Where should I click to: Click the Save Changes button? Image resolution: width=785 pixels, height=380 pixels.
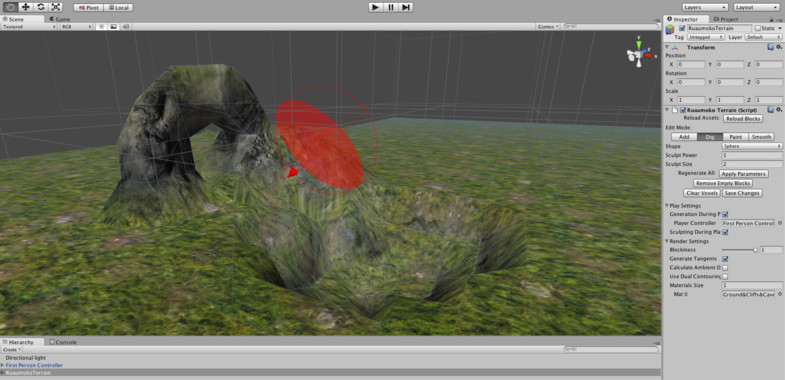[x=743, y=193]
